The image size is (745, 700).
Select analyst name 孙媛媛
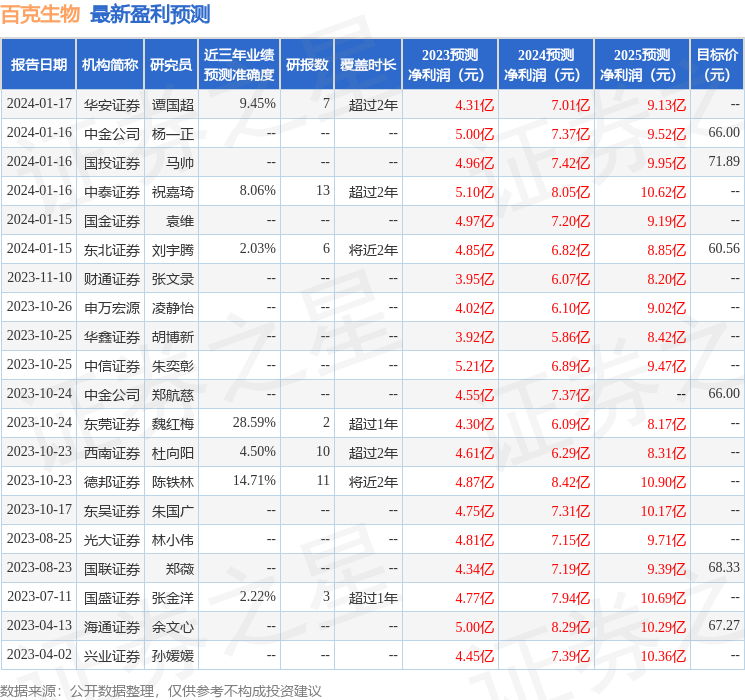[173, 656]
